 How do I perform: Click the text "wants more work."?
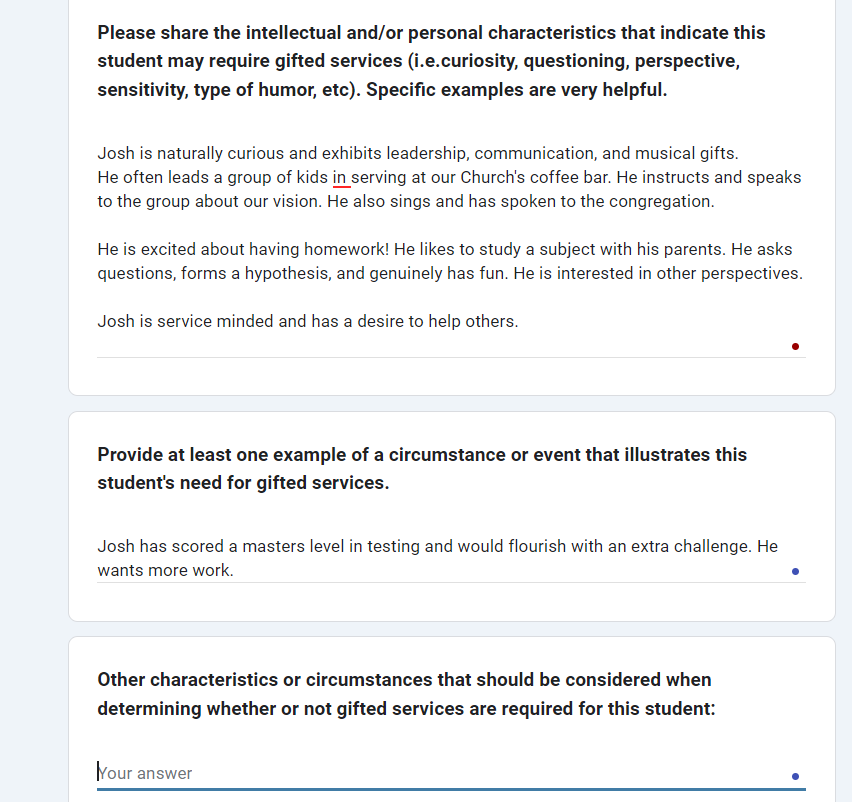tap(165, 571)
